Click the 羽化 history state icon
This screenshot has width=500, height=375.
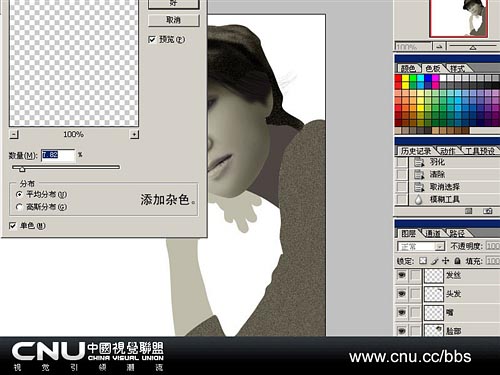[x=419, y=162]
